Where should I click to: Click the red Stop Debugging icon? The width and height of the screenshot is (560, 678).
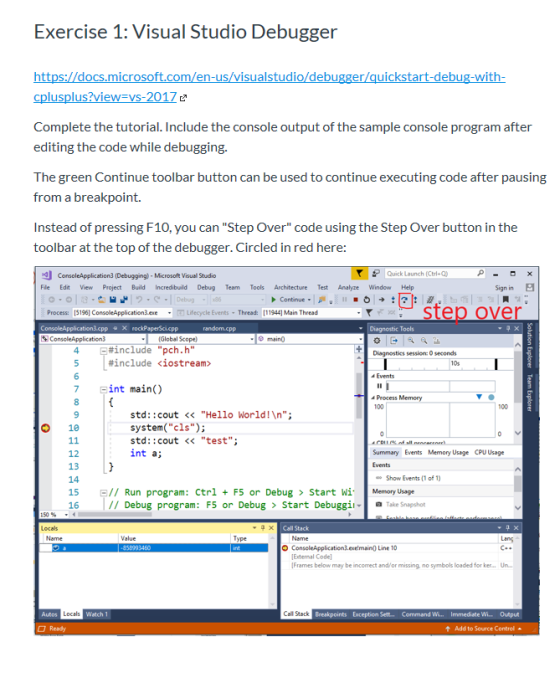pos(355,300)
